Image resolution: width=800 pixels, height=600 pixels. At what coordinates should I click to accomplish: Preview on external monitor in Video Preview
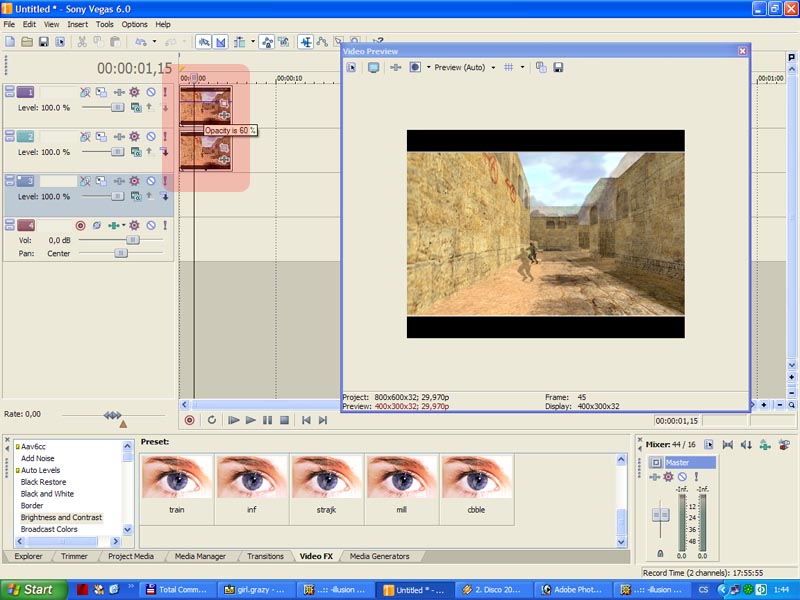pos(373,67)
